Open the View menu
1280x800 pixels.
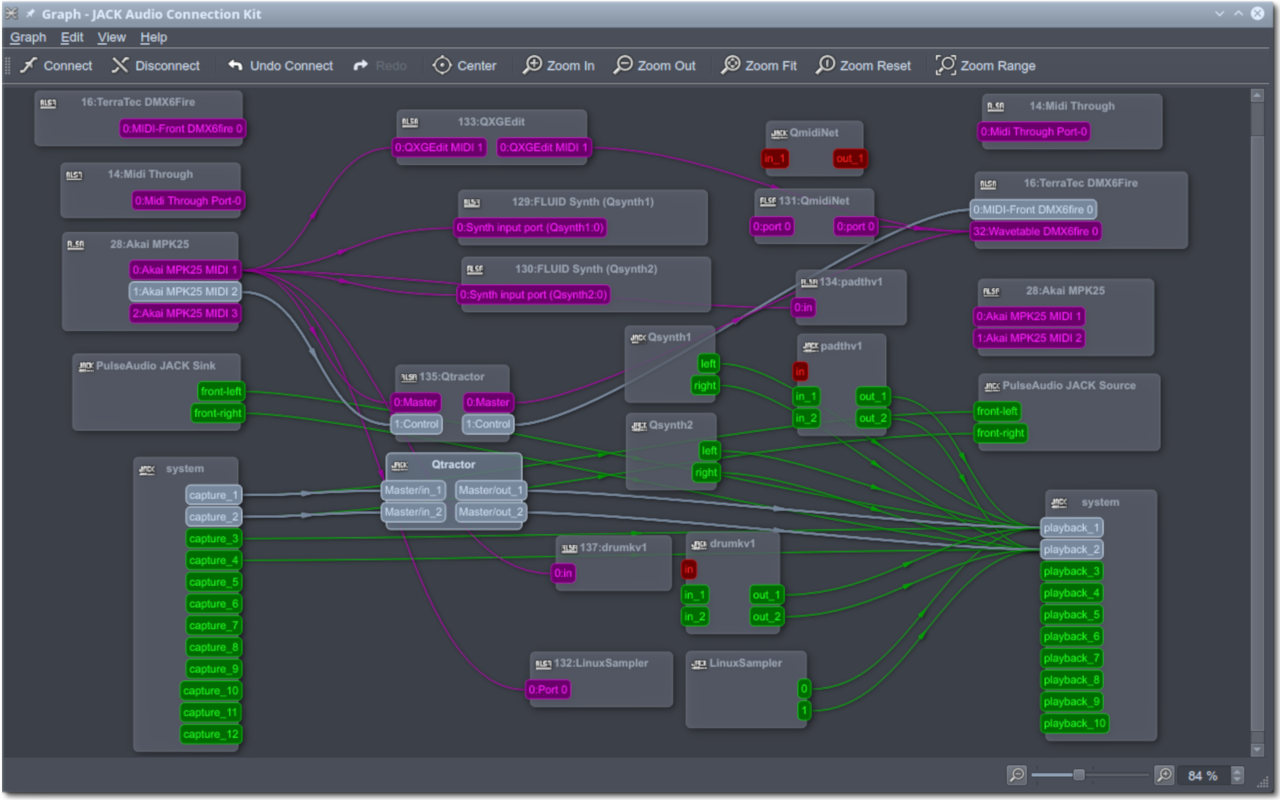pyautogui.click(x=112, y=37)
